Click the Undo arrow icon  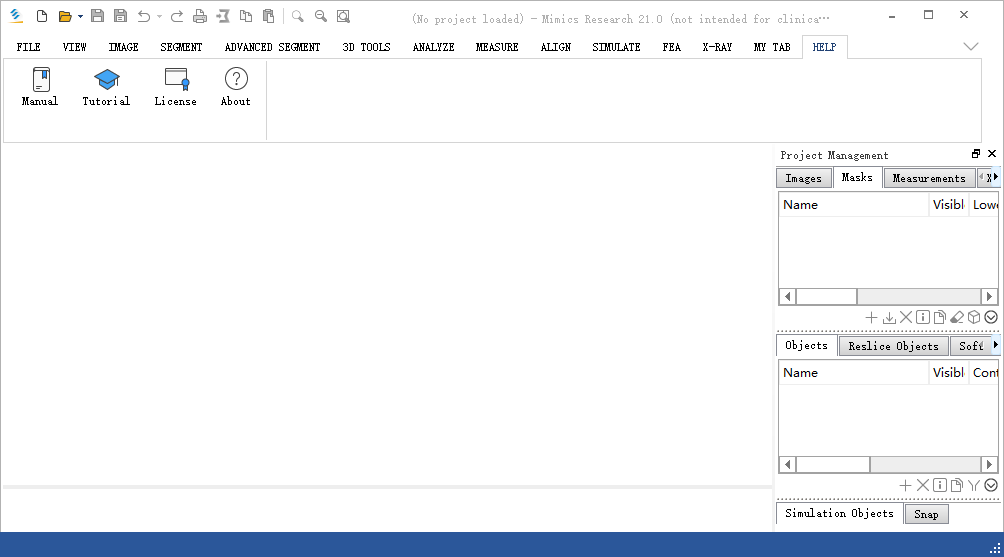pos(144,16)
